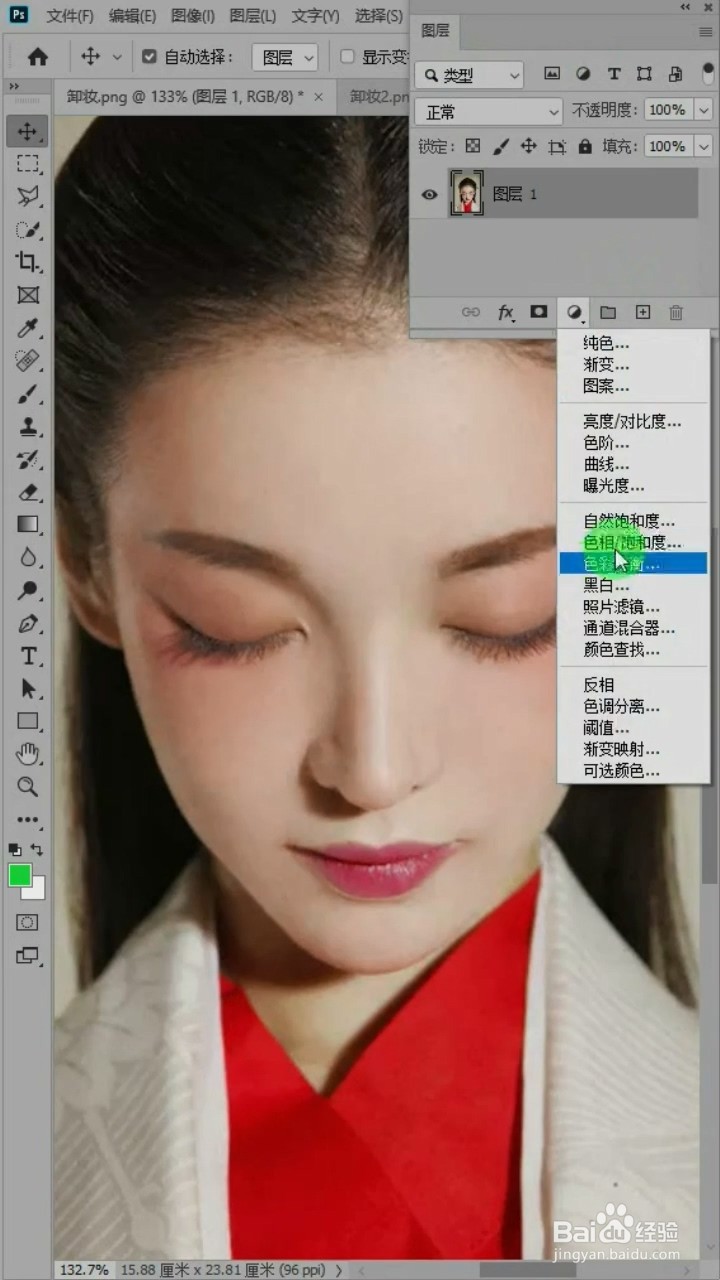This screenshot has width=720, height=1280.
Task: Select the Quick Selection tool
Action: 28,230
